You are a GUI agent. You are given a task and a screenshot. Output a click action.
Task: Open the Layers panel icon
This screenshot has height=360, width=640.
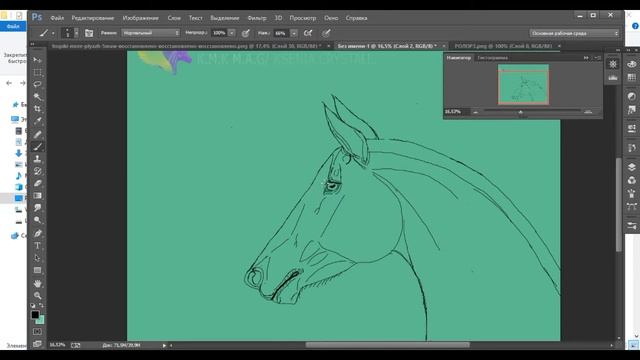click(631, 167)
